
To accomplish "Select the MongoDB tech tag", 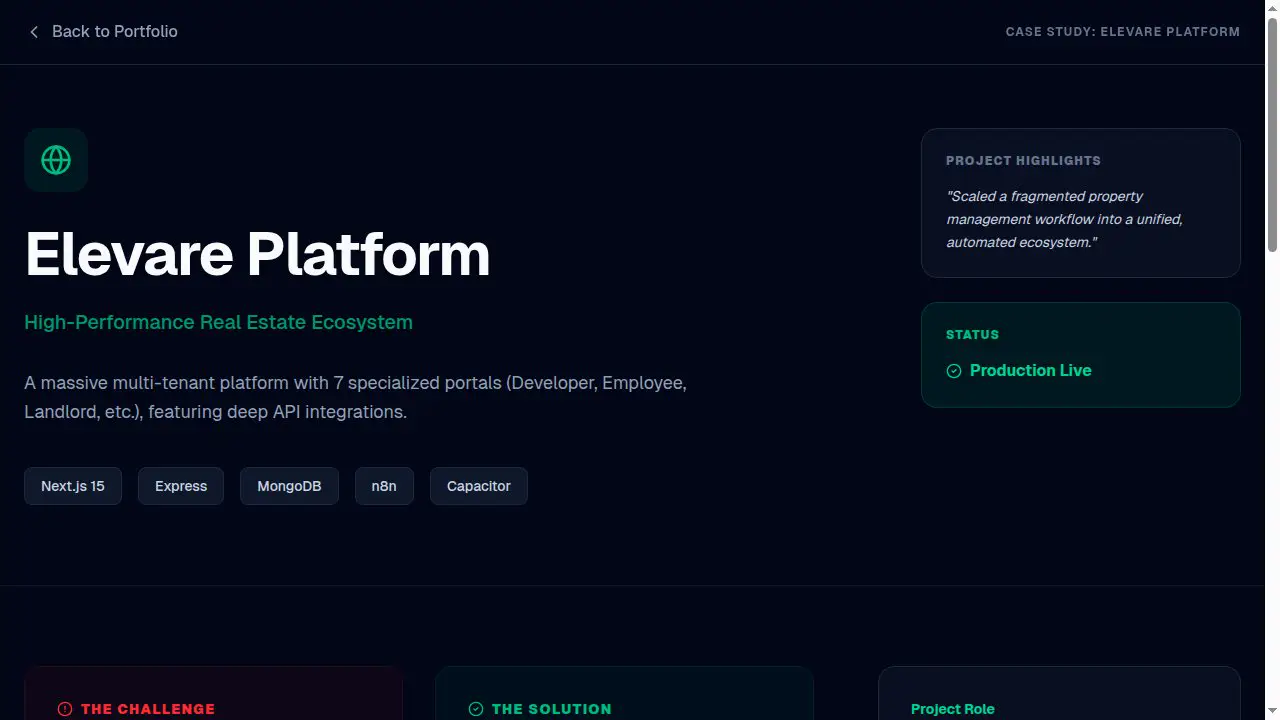I will tap(289, 486).
